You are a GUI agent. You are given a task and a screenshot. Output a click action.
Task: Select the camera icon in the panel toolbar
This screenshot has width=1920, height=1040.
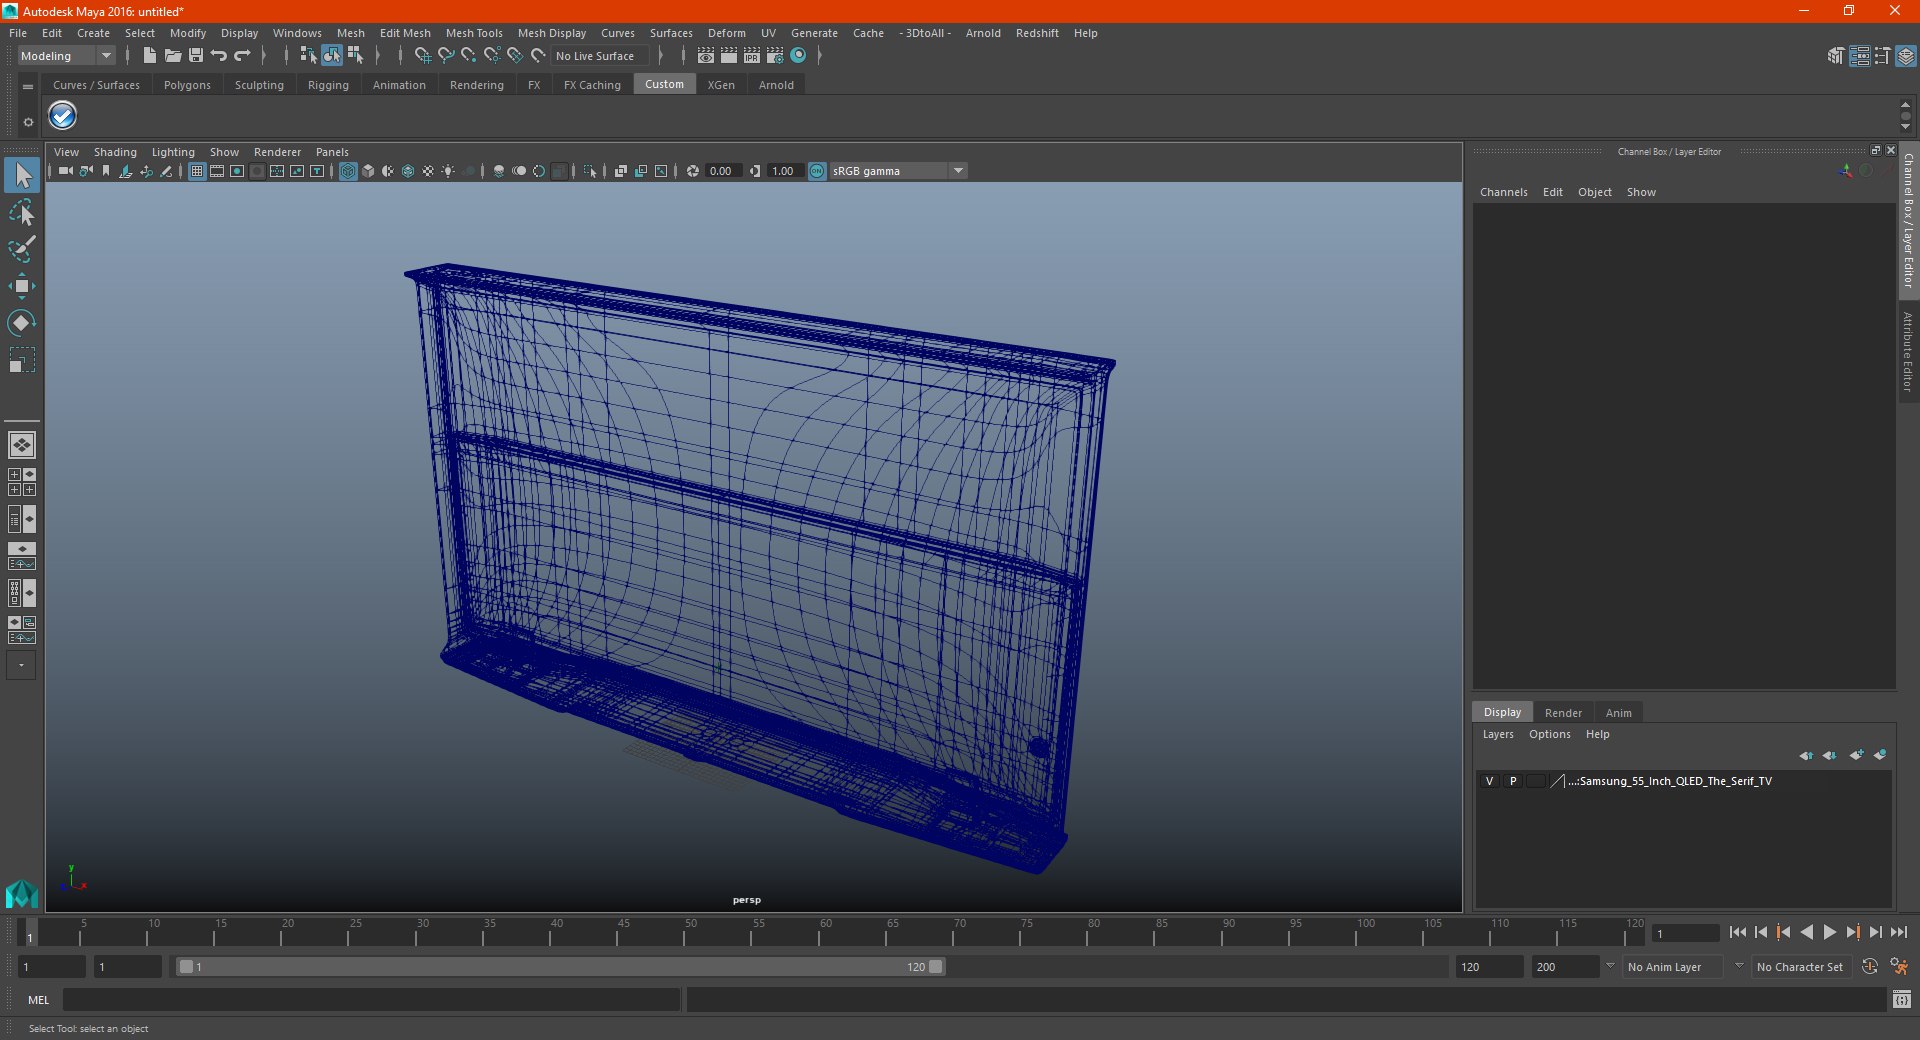[x=65, y=171]
